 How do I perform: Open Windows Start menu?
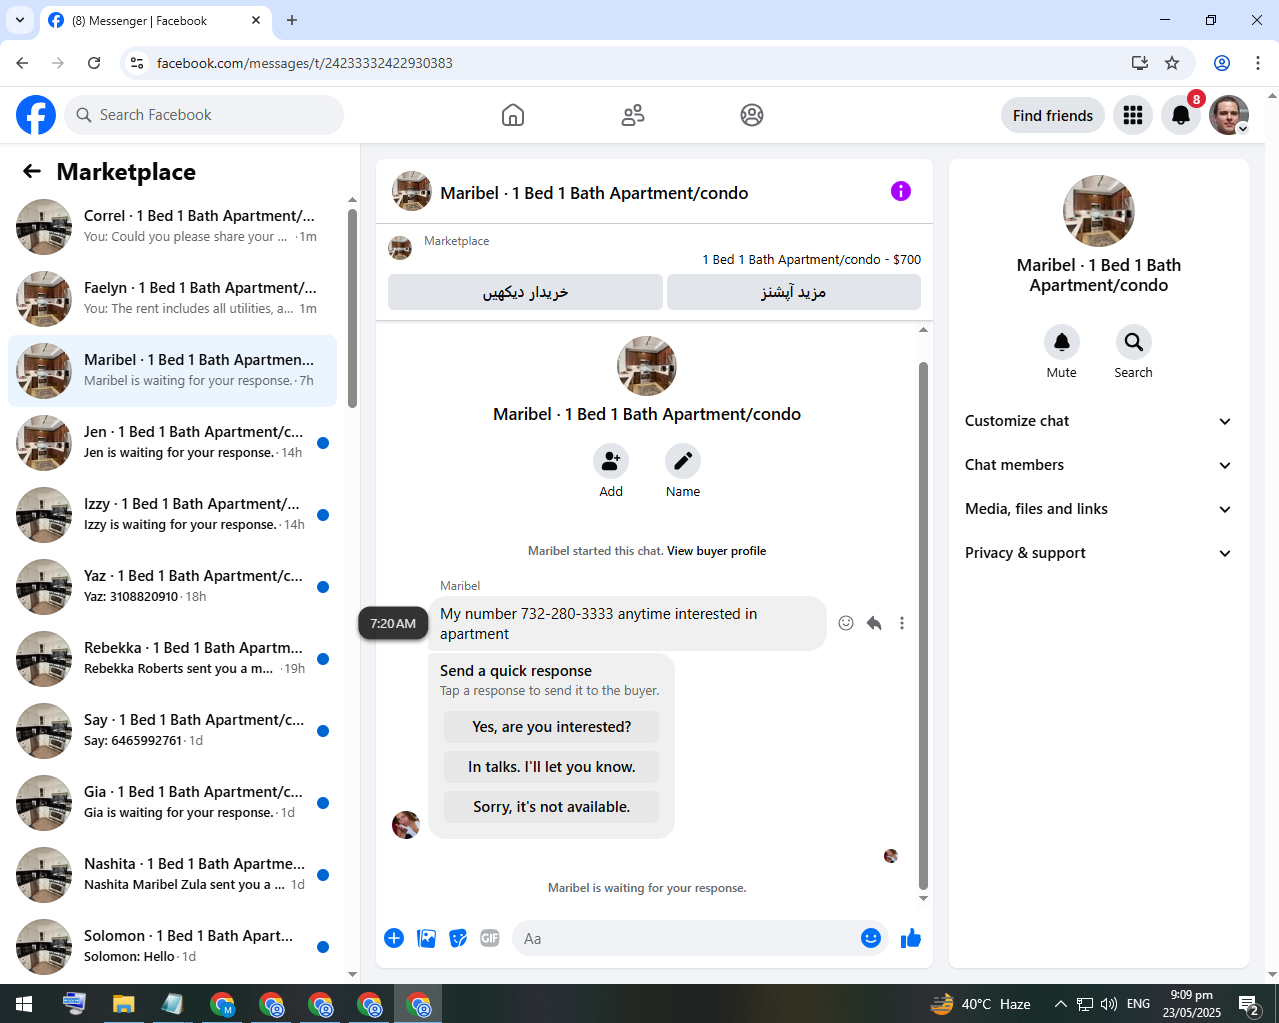pyautogui.click(x=24, y=1003)
